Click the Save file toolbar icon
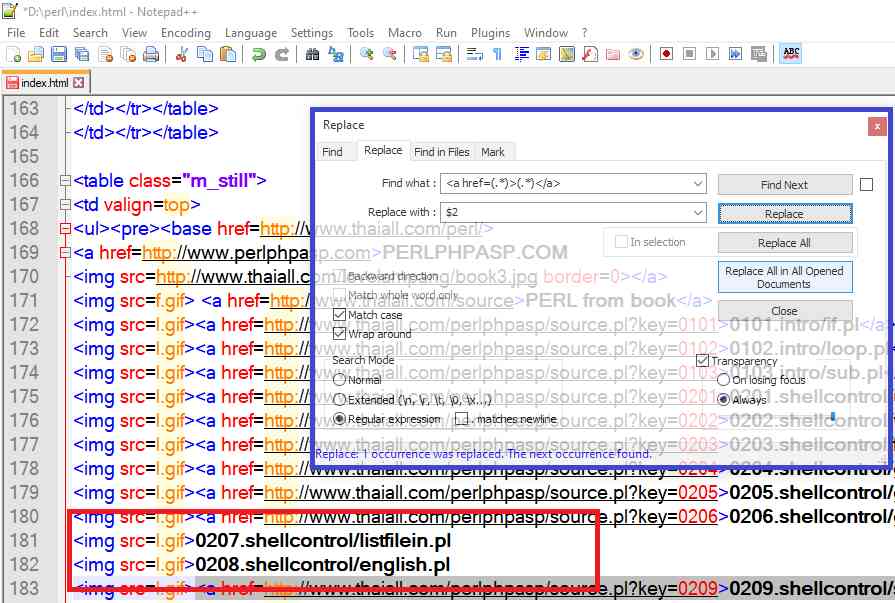895x603 pixels. pyautogui.click(x=59, y=54)
